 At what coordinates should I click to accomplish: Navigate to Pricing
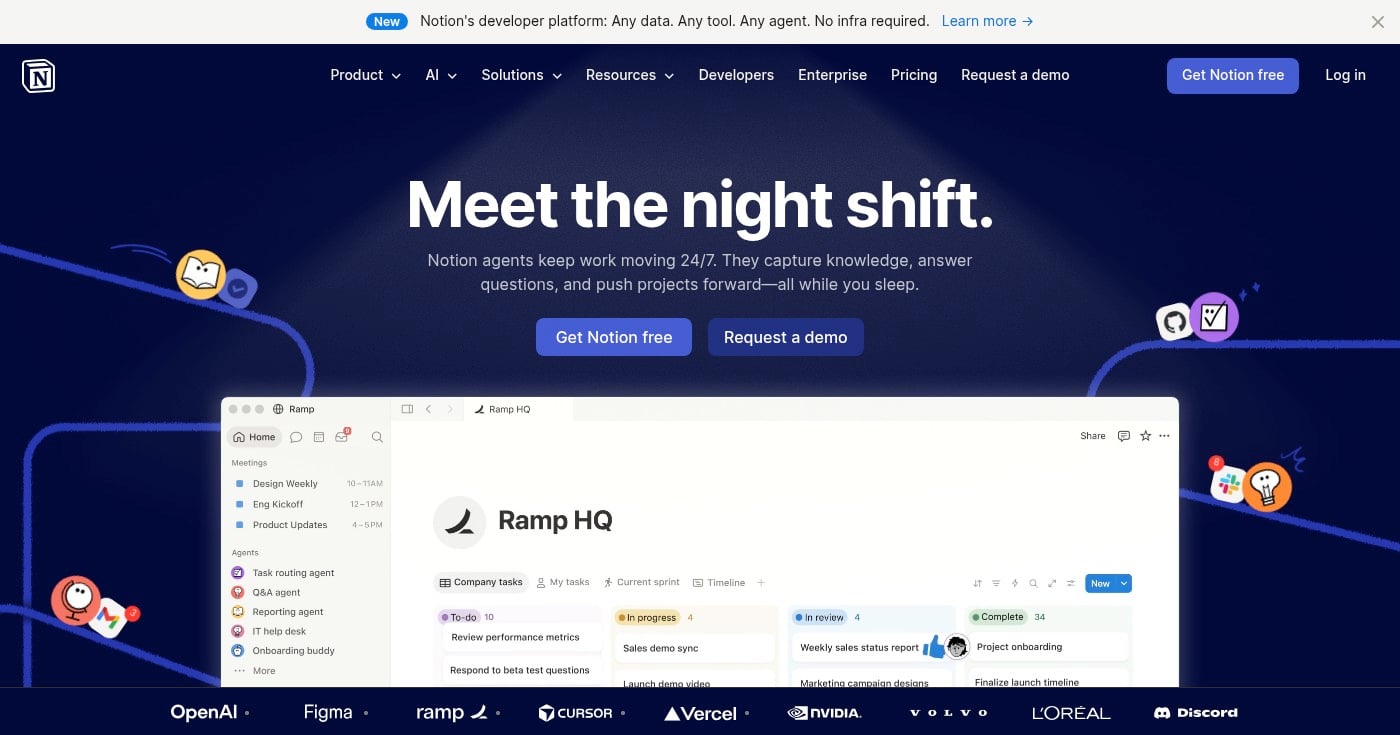[x=914, y=75]
